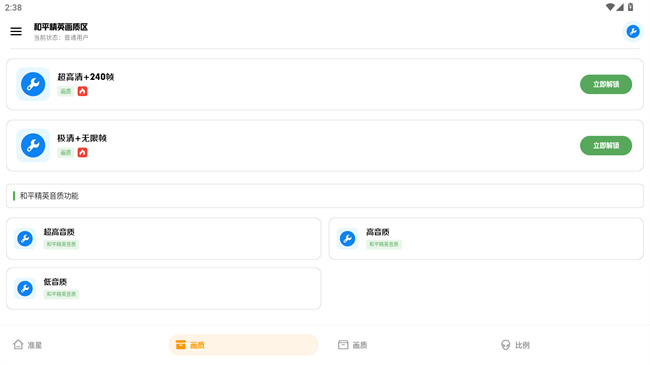Tap the home icon in bottom navigation
Viewport: 650px width, 365px height.
point(18,345)
